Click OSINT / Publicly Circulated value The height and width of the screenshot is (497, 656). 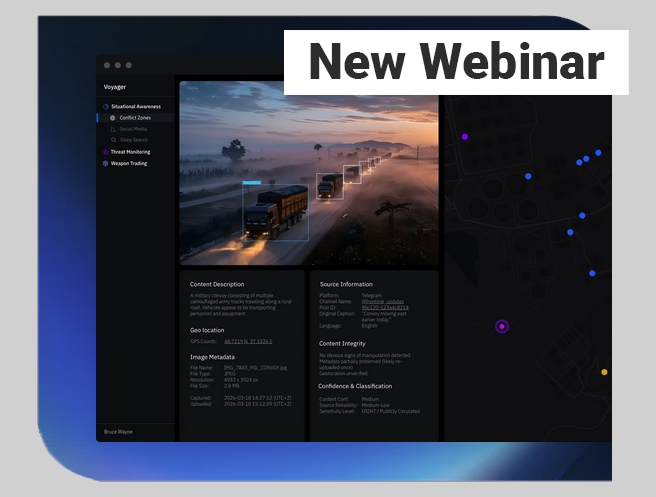pyautogui.click(x=390, y=412)
